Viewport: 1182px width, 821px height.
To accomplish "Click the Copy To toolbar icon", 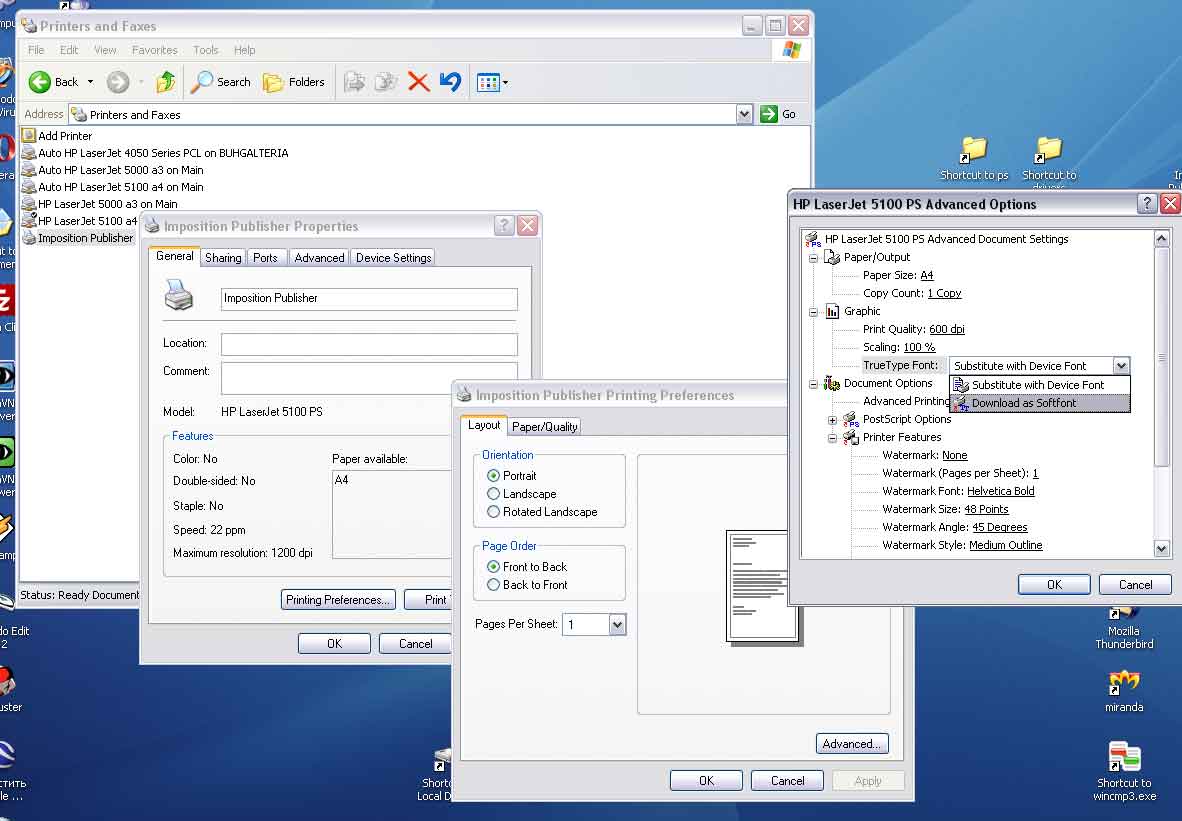I will point(386,81).
